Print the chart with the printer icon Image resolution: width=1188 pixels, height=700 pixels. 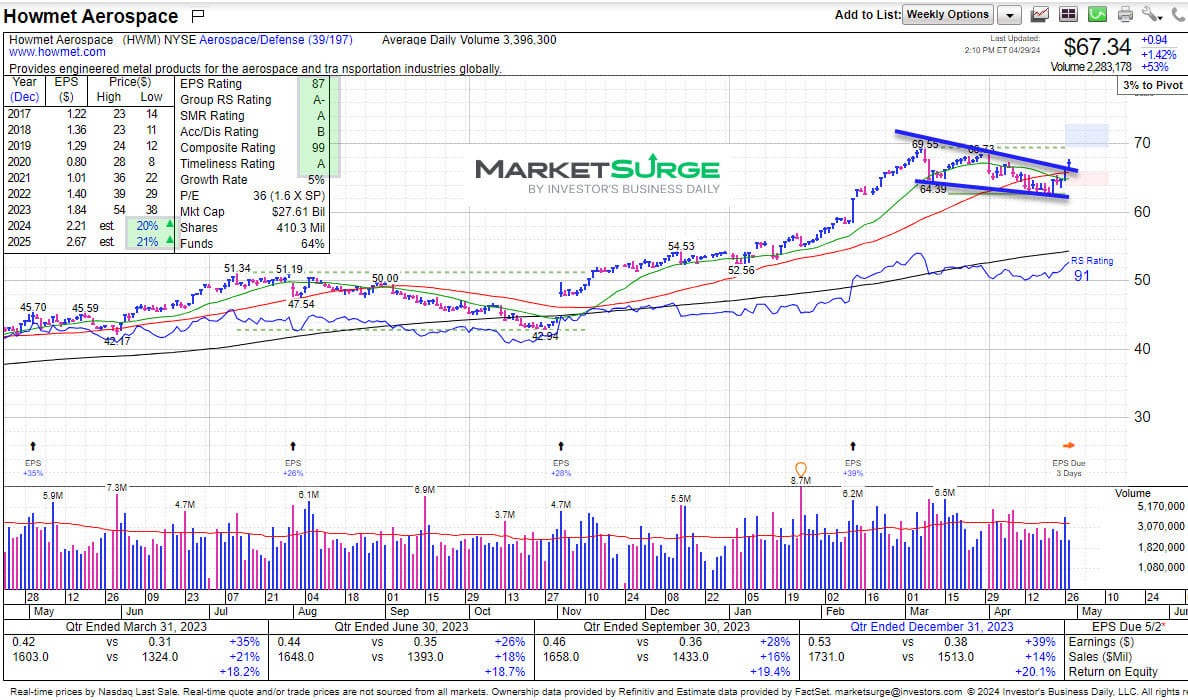1125,14
